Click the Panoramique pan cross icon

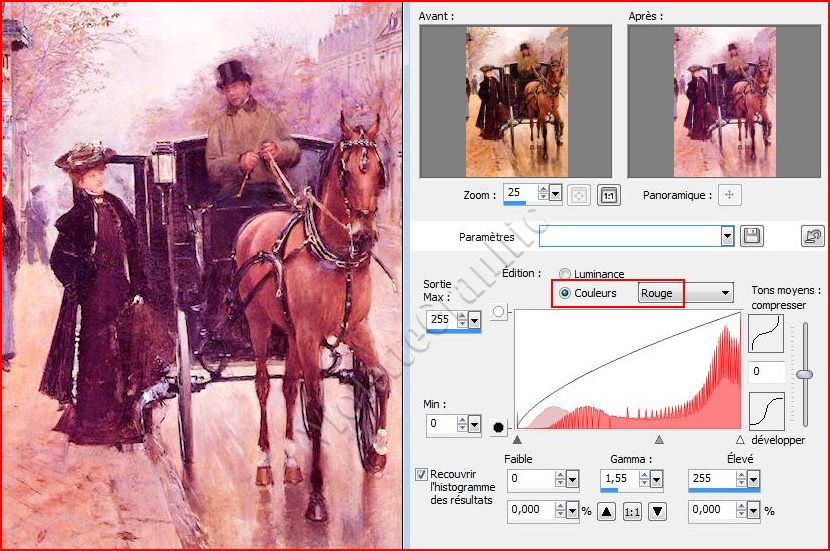(730, 195)
